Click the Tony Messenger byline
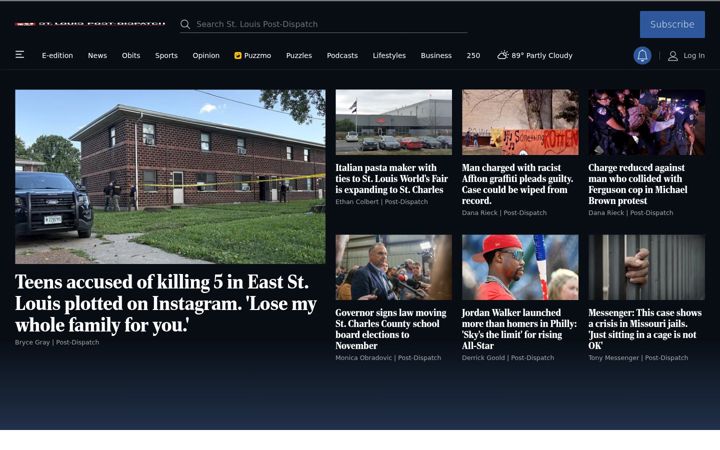The width and height of the screenshot is (720, 450). coord(613,358)
